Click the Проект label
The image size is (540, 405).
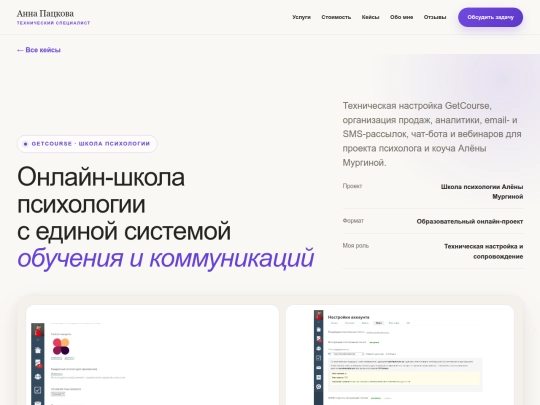(352, 186)
